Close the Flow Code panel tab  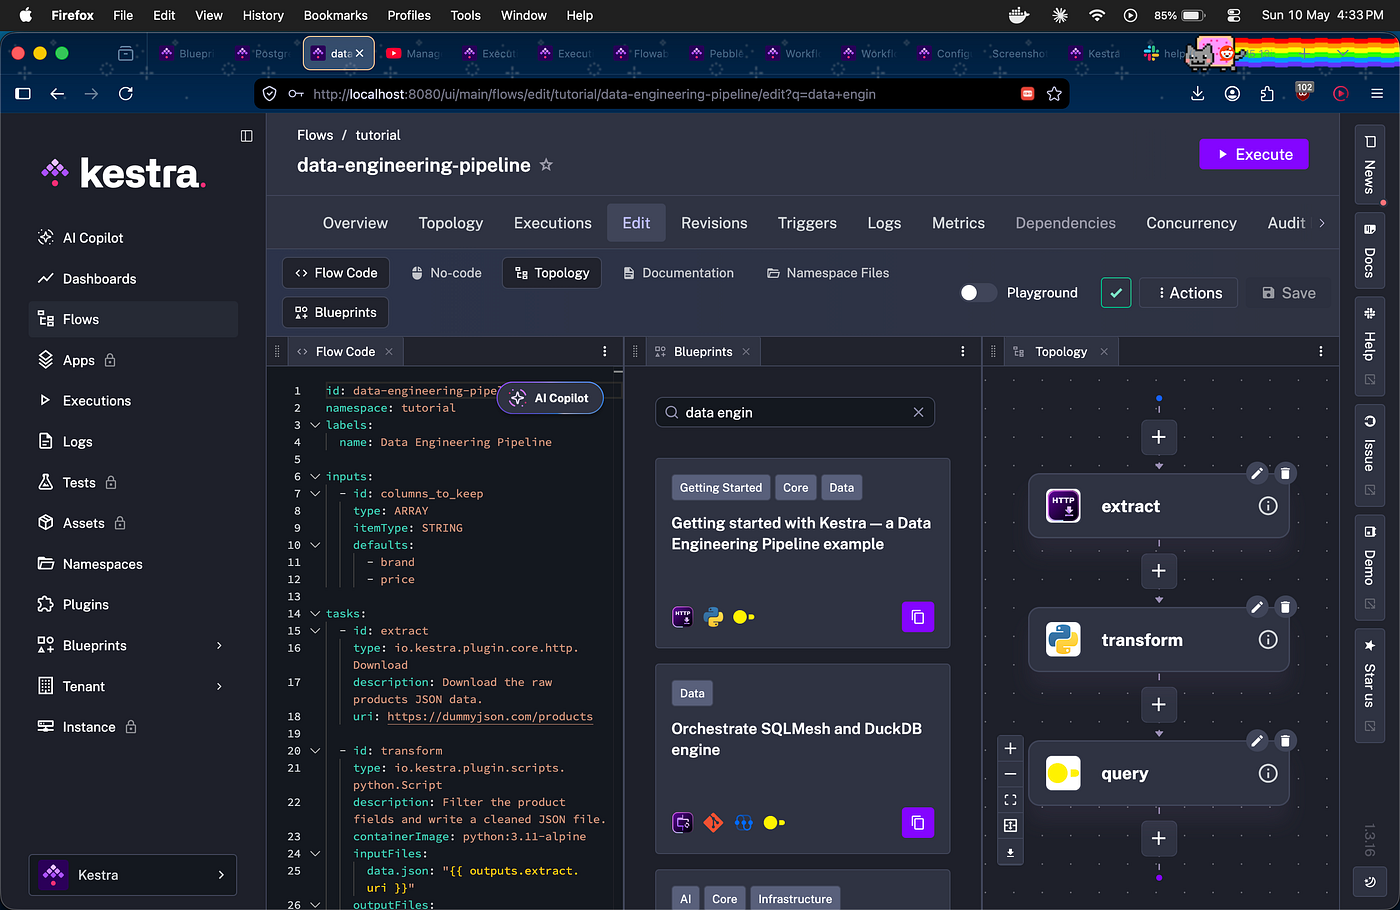[x=389, y=352]
